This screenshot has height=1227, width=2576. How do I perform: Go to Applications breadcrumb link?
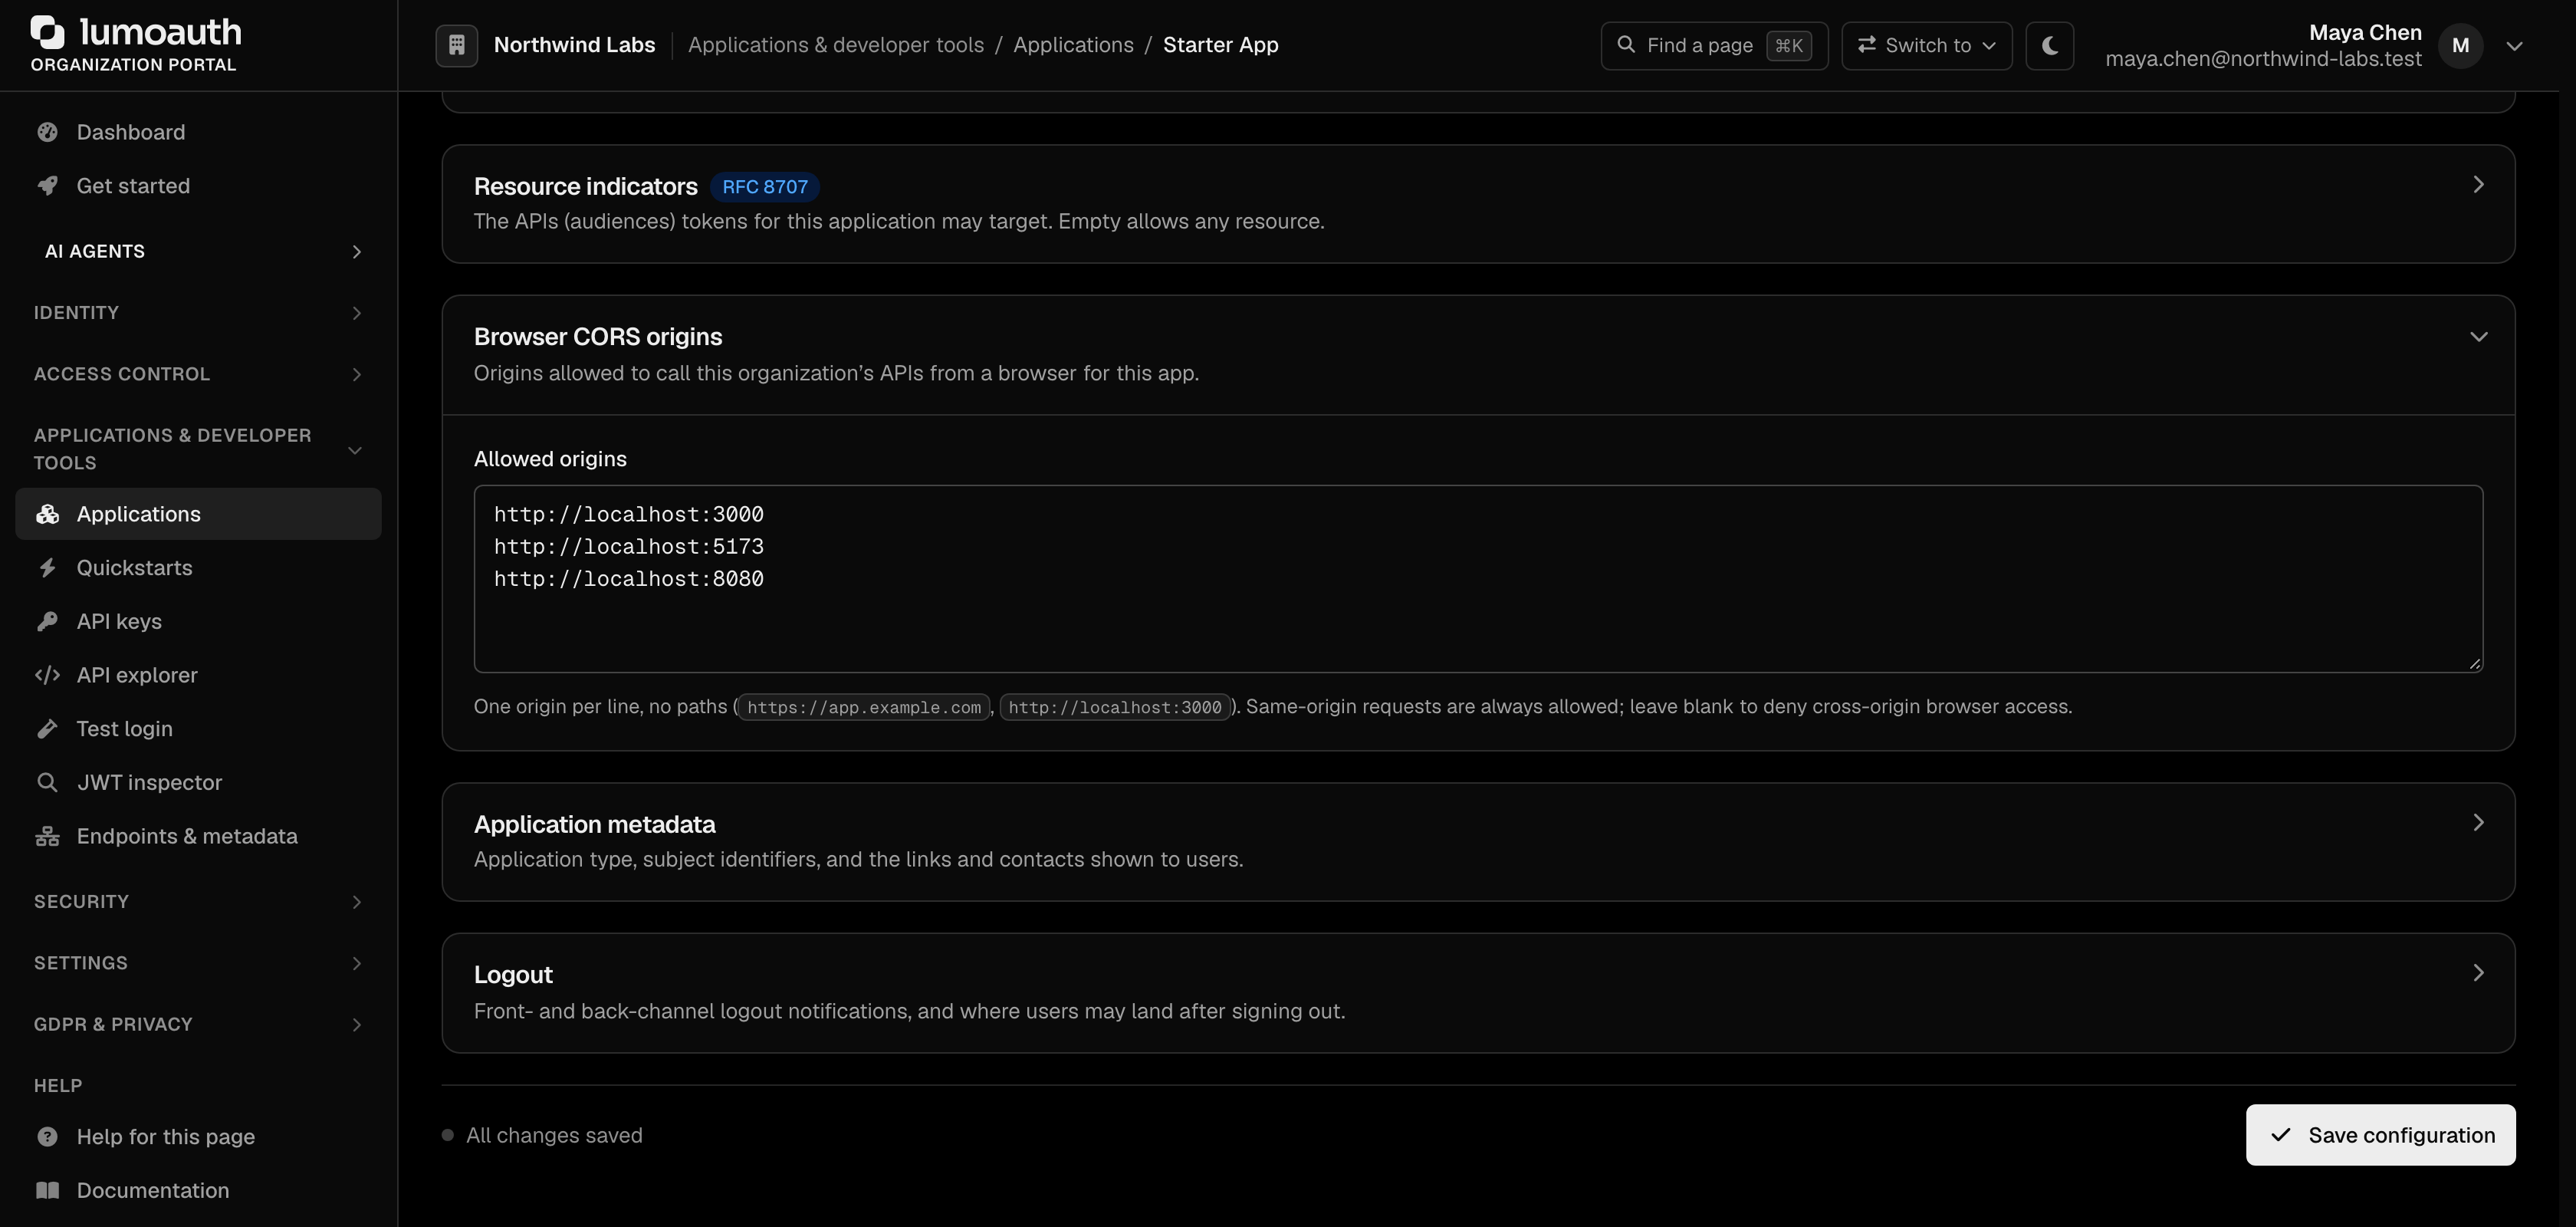pyautogui.click(x=1073, y=45)
